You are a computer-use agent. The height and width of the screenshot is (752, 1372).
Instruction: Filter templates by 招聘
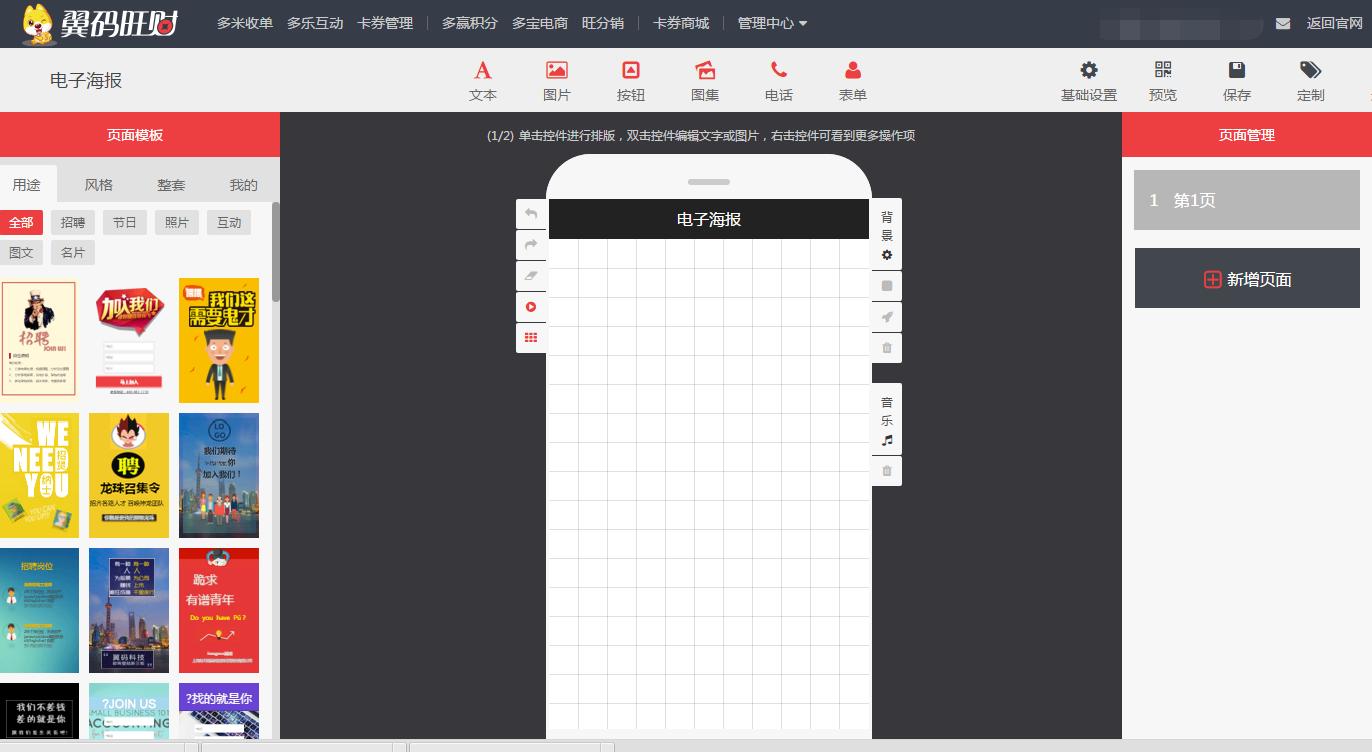[73, 222]
